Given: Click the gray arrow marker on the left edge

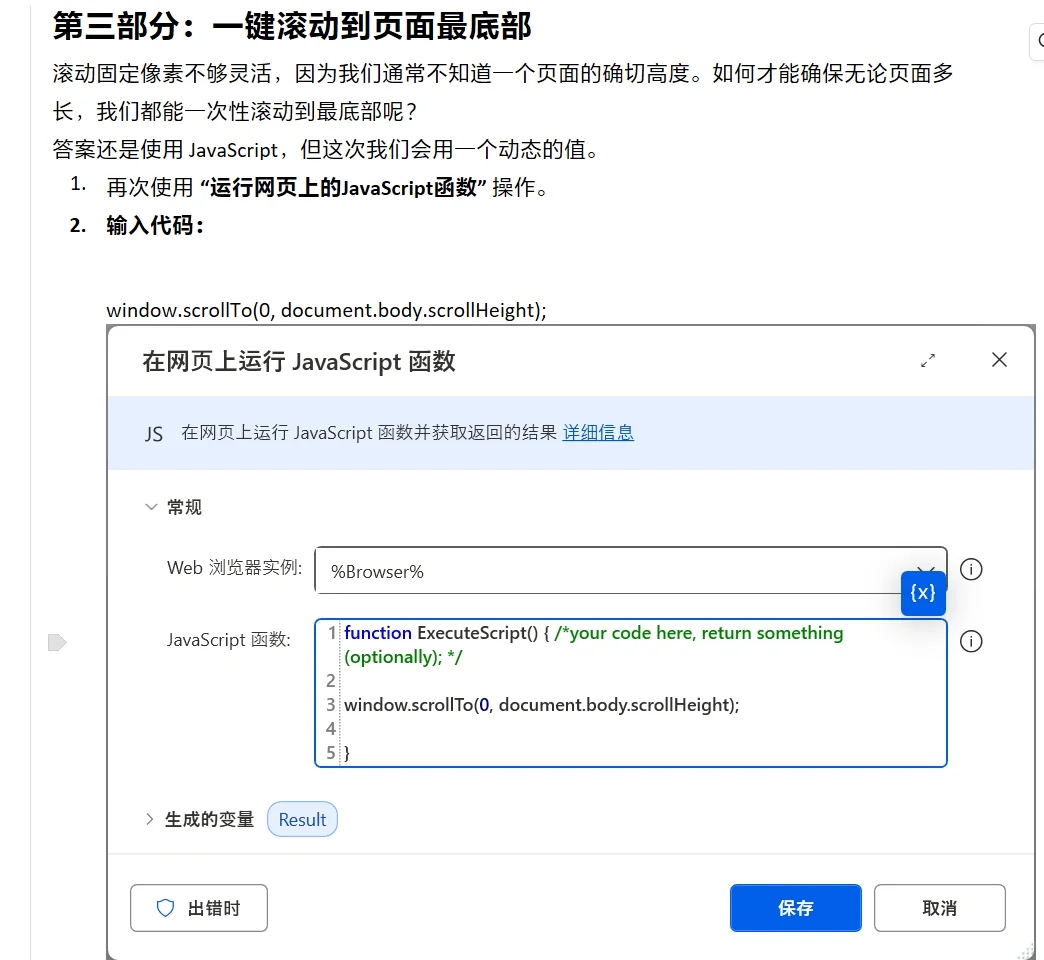Looking at the screenshot, I should click(58, 643).
